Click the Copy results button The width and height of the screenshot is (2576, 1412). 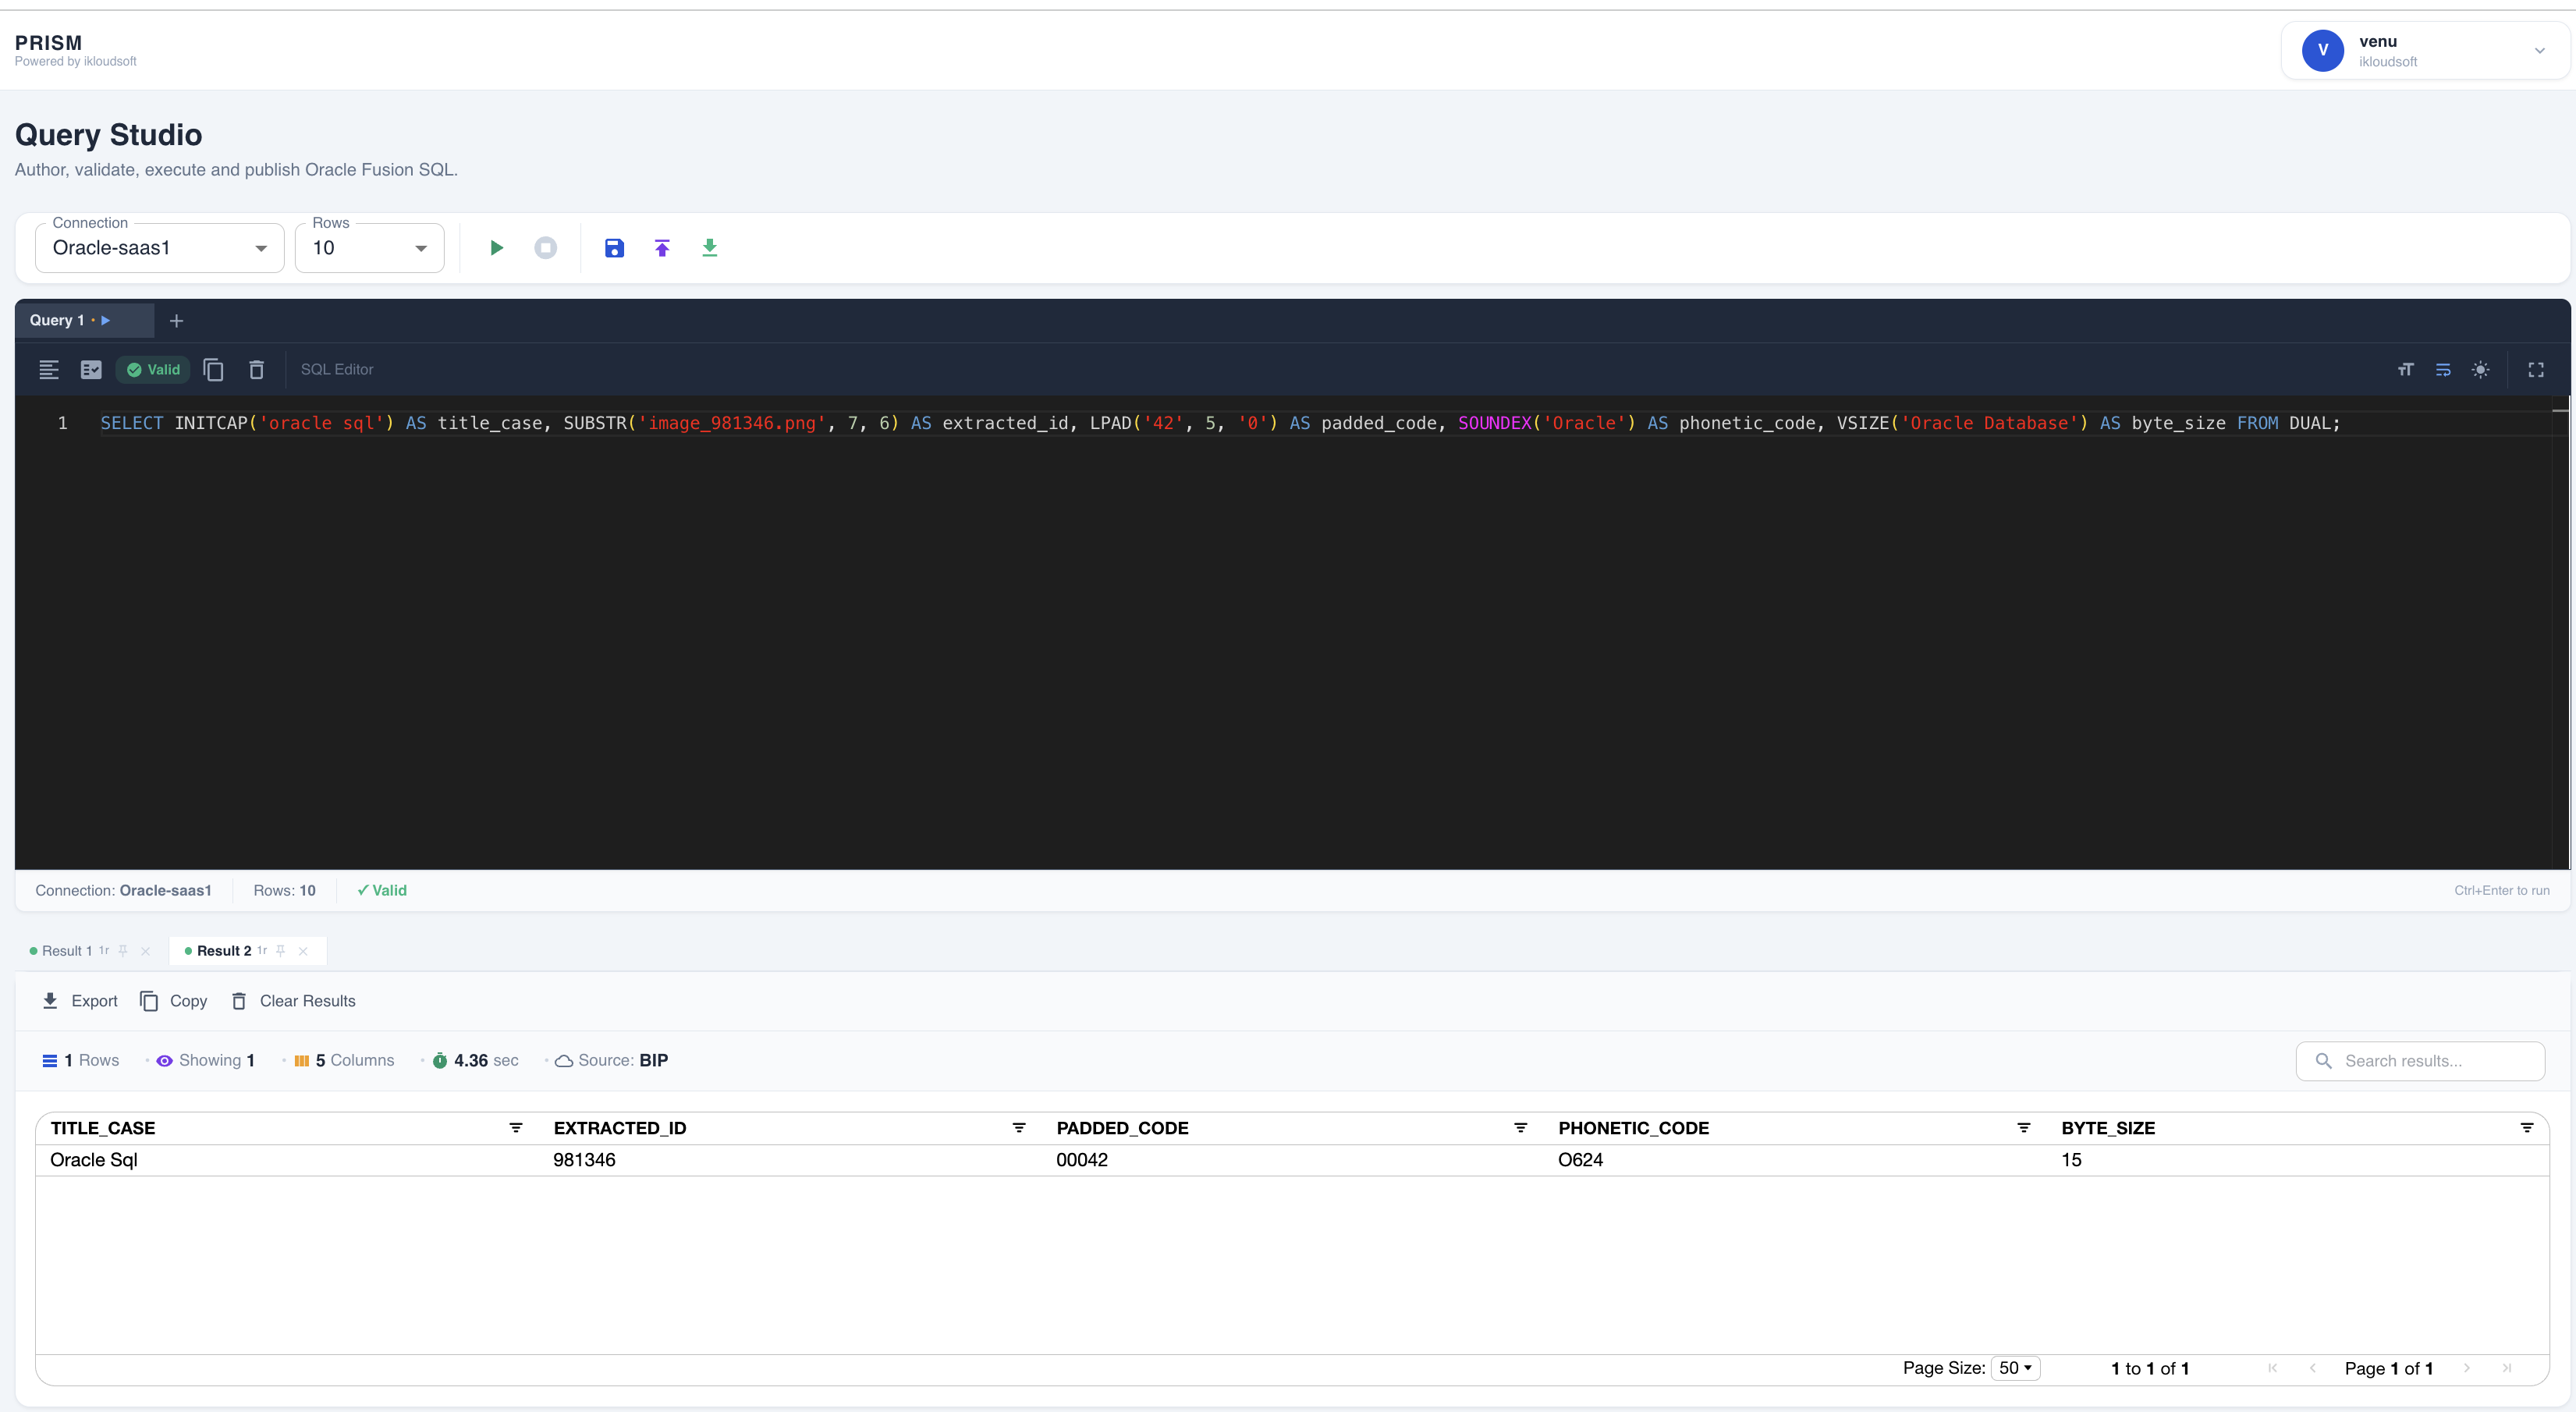(174, 1001)
